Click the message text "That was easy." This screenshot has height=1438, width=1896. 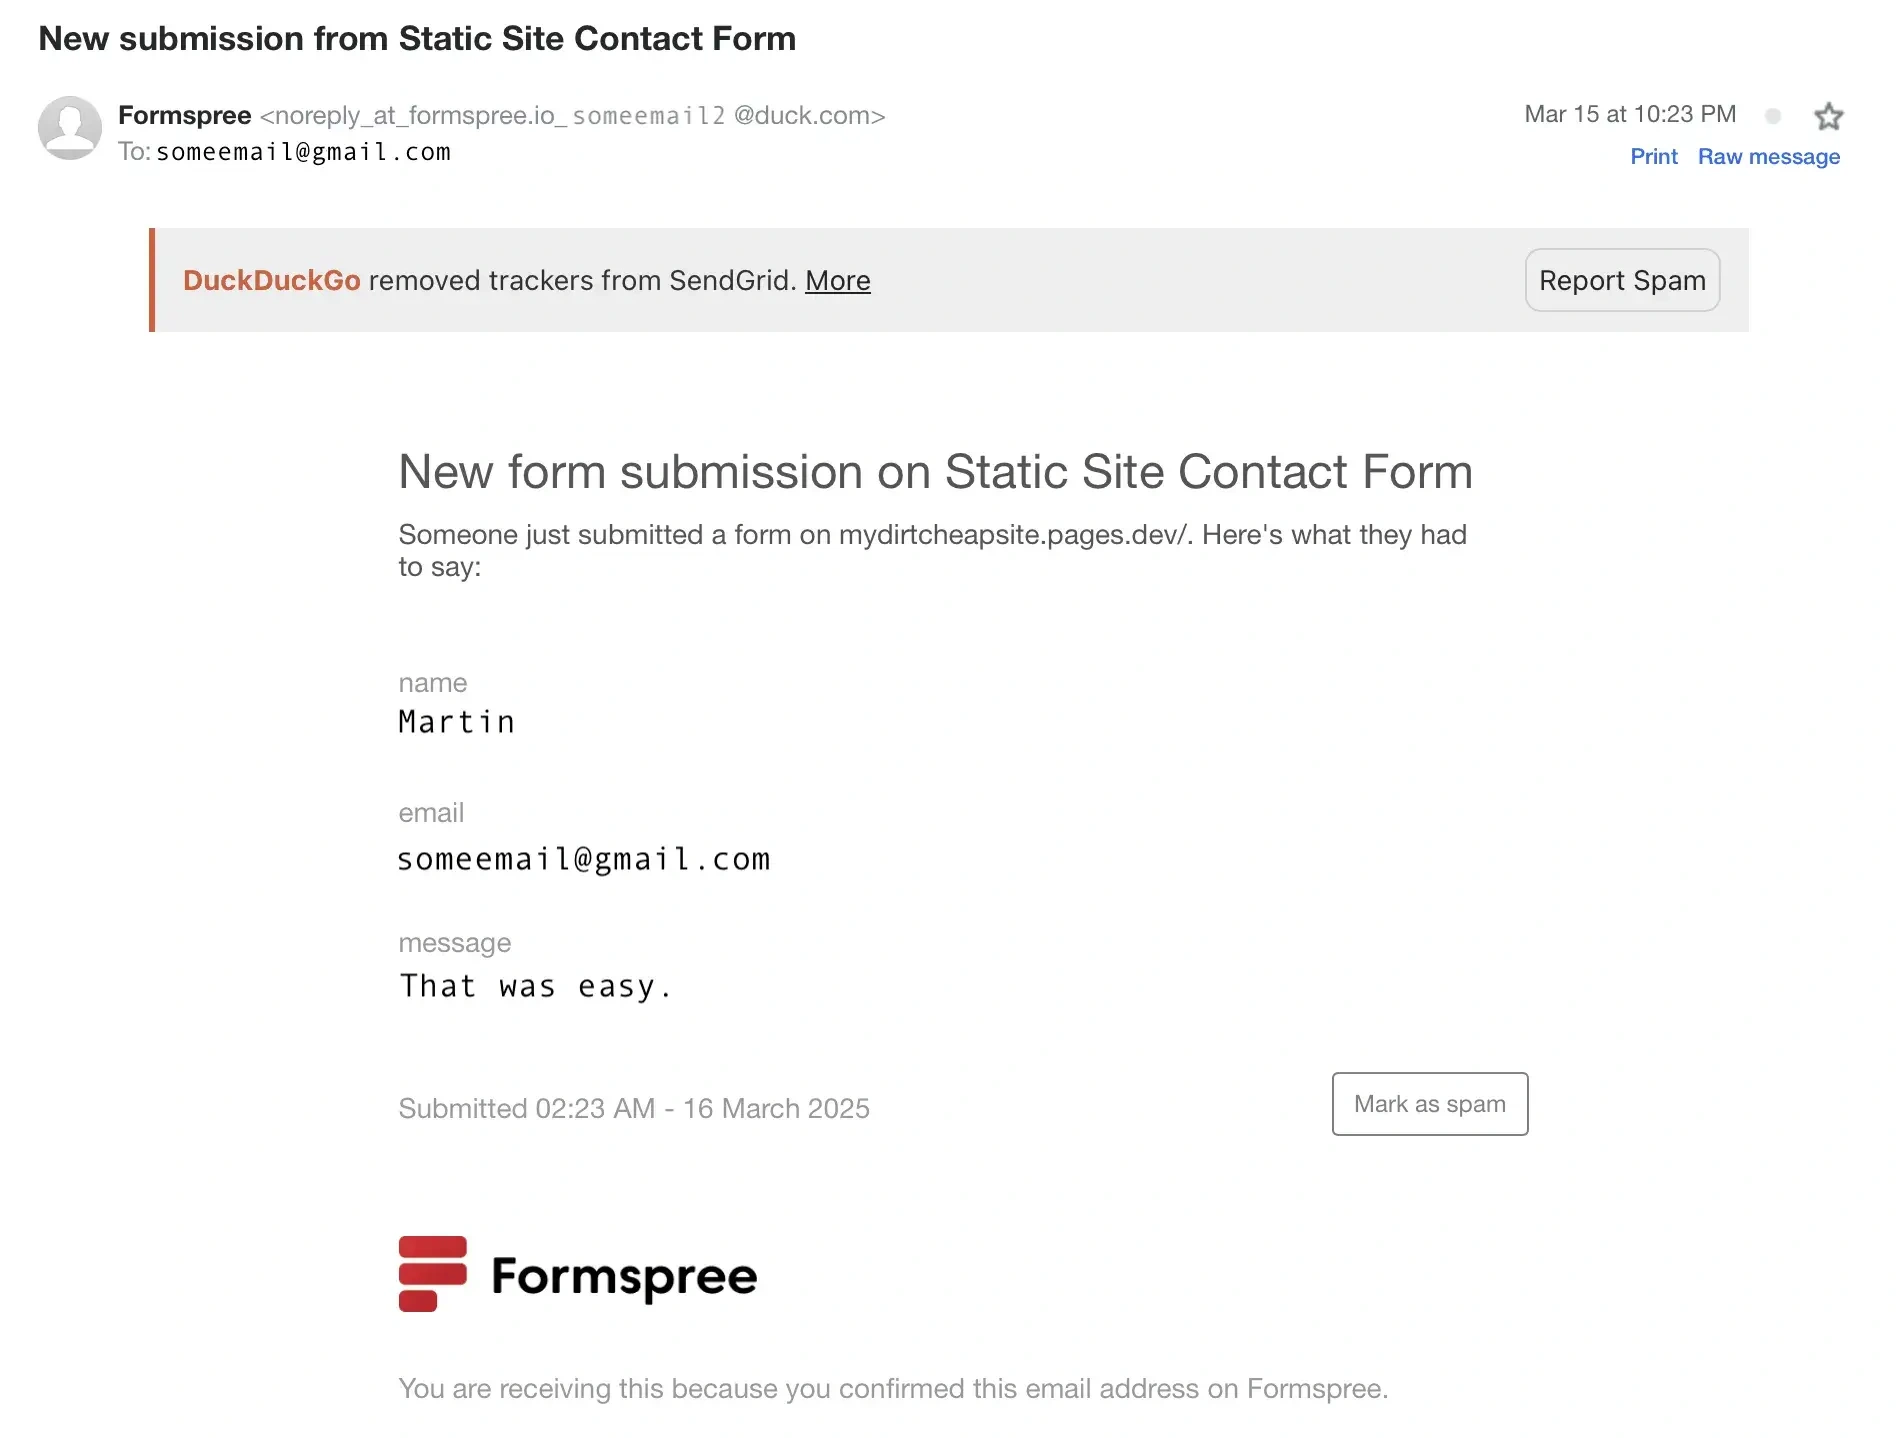535,987
